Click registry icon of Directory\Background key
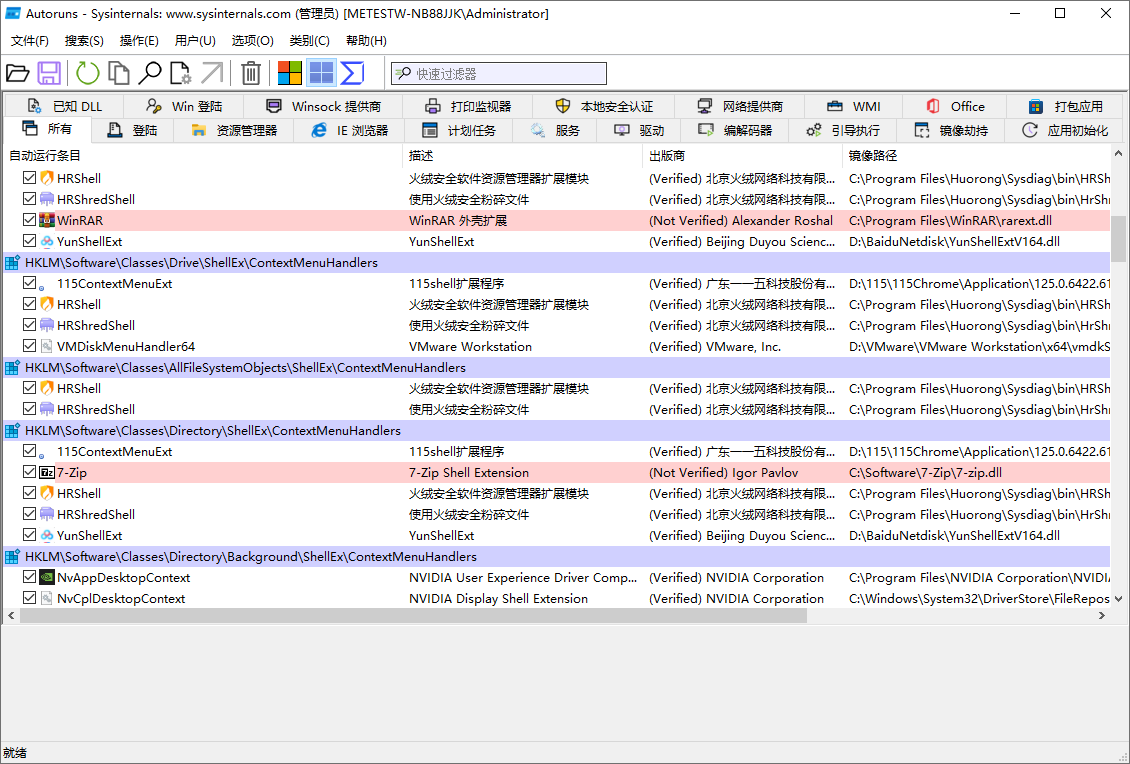This screenshot has width=1130, height=764. pos(12,556)
